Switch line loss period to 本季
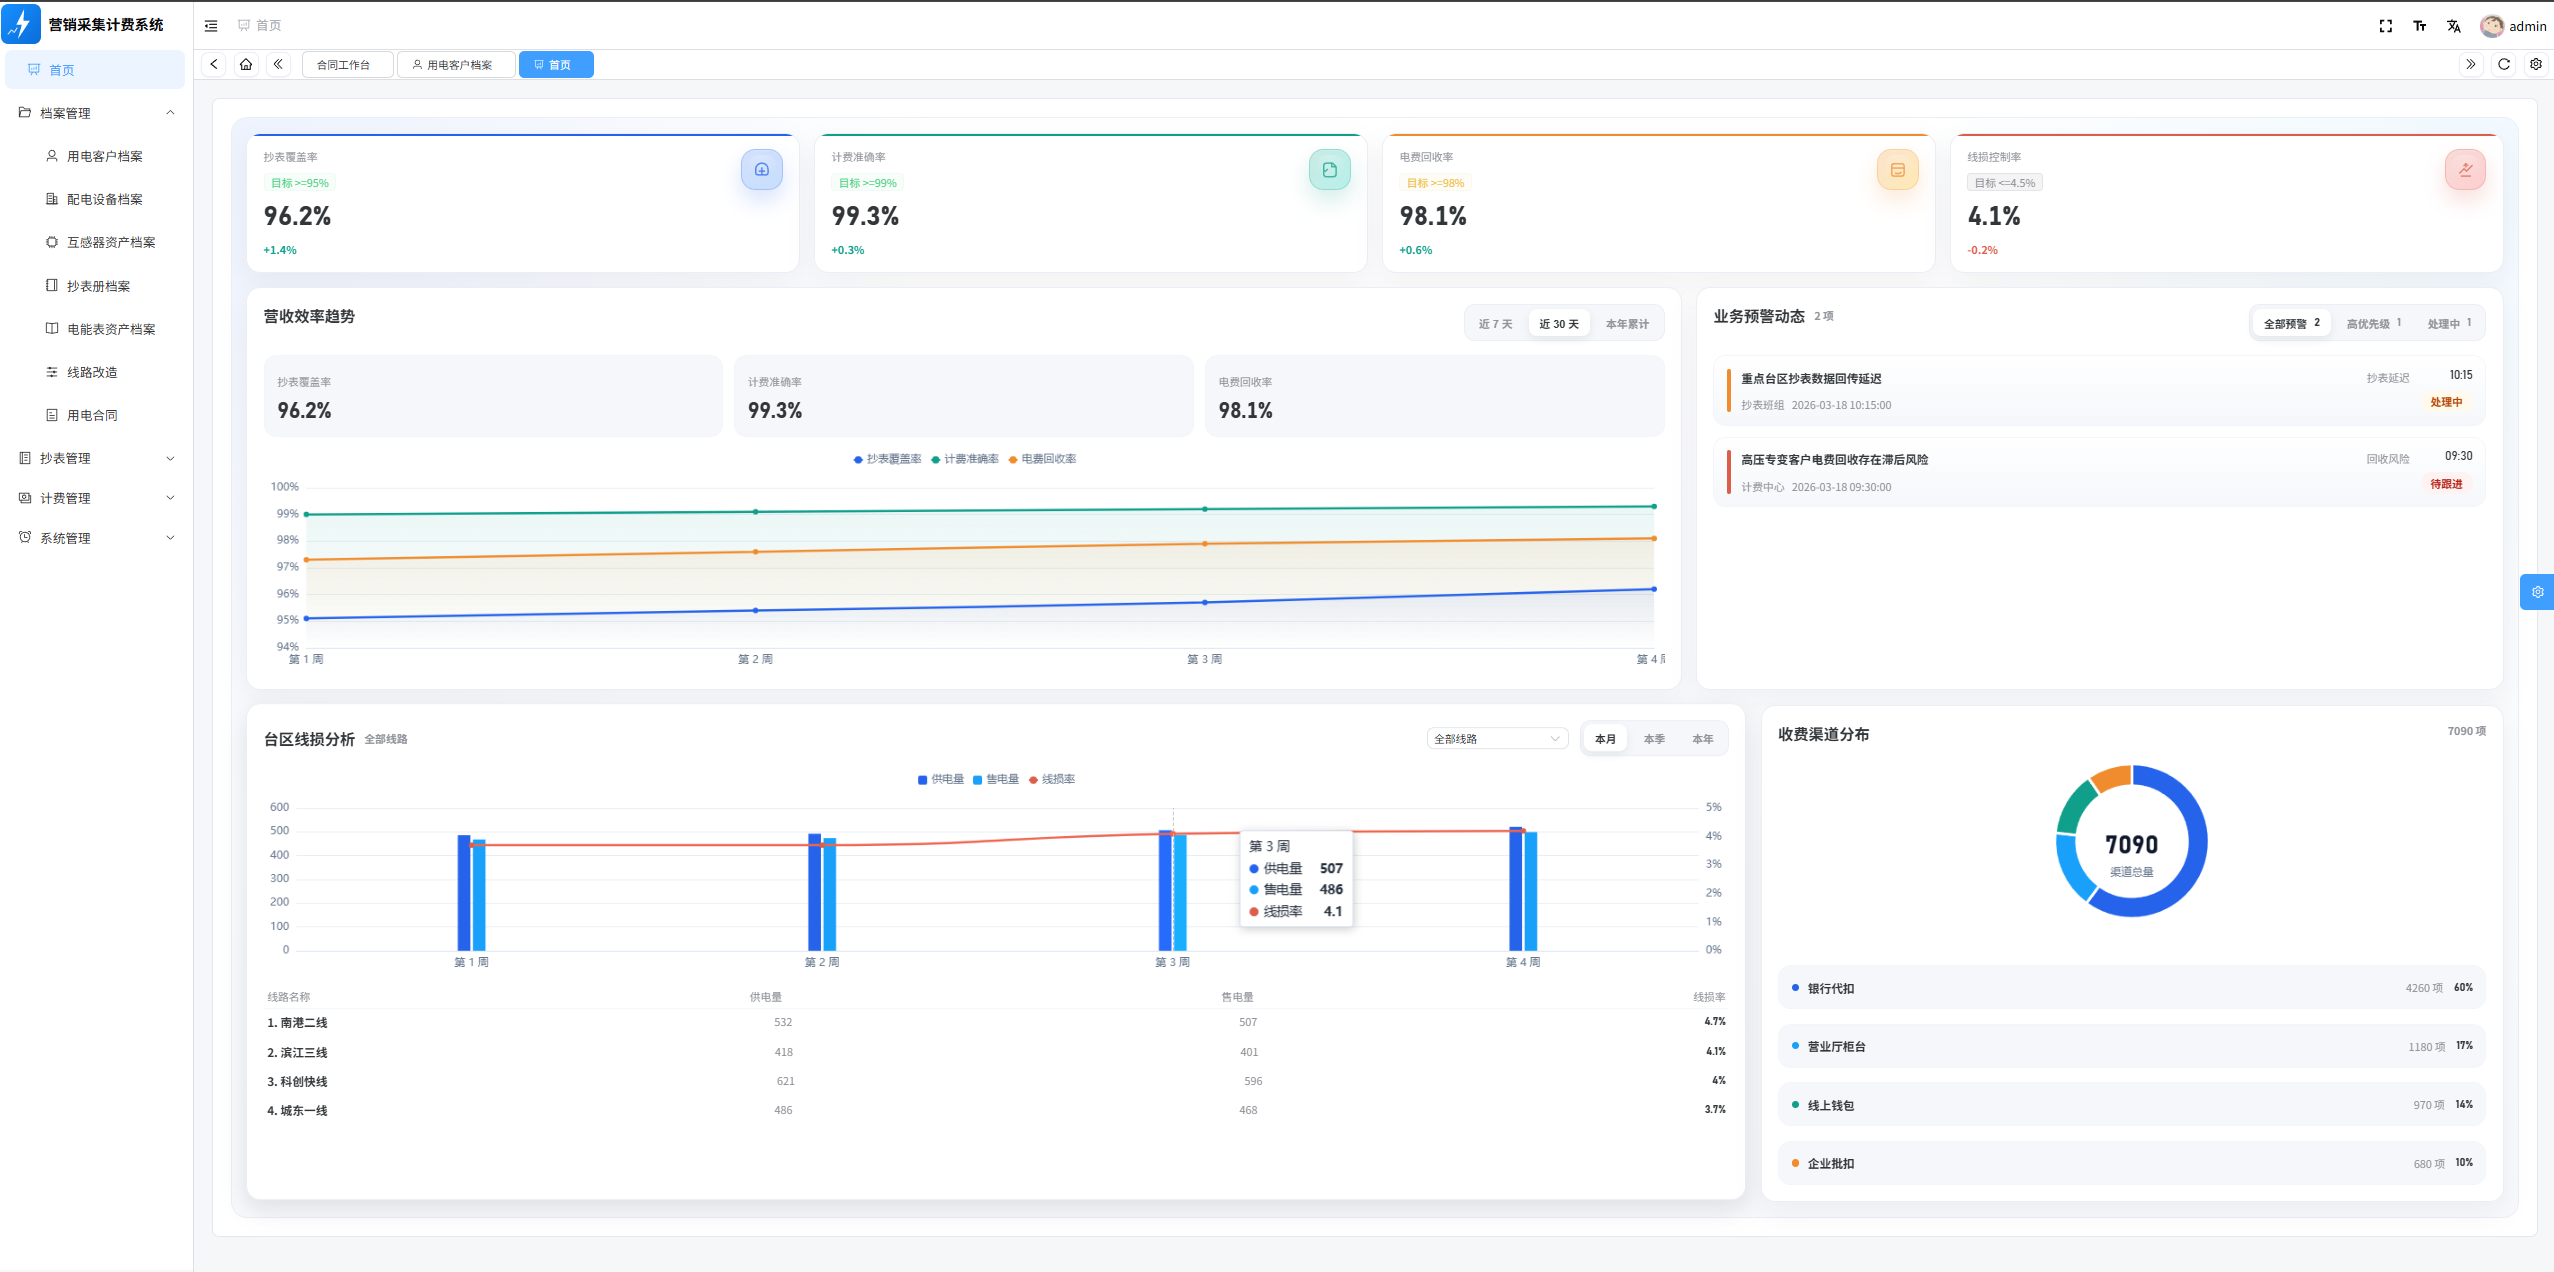Screen dimensions: 2554x1272 (x=1655, y=739)
